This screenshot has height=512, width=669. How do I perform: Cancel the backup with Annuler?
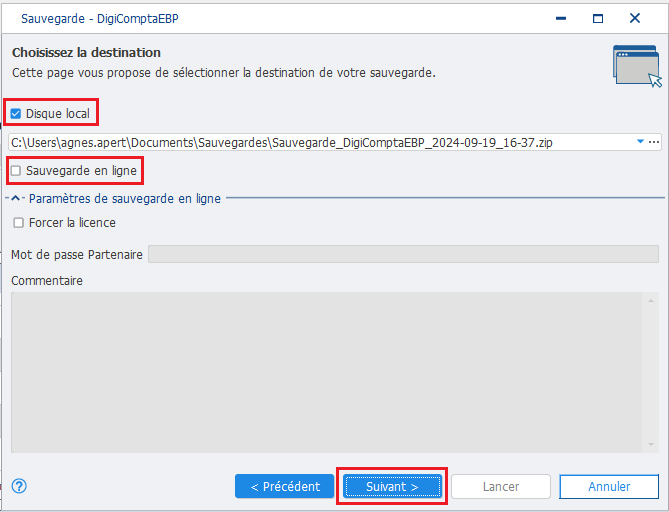coord(609,486)
